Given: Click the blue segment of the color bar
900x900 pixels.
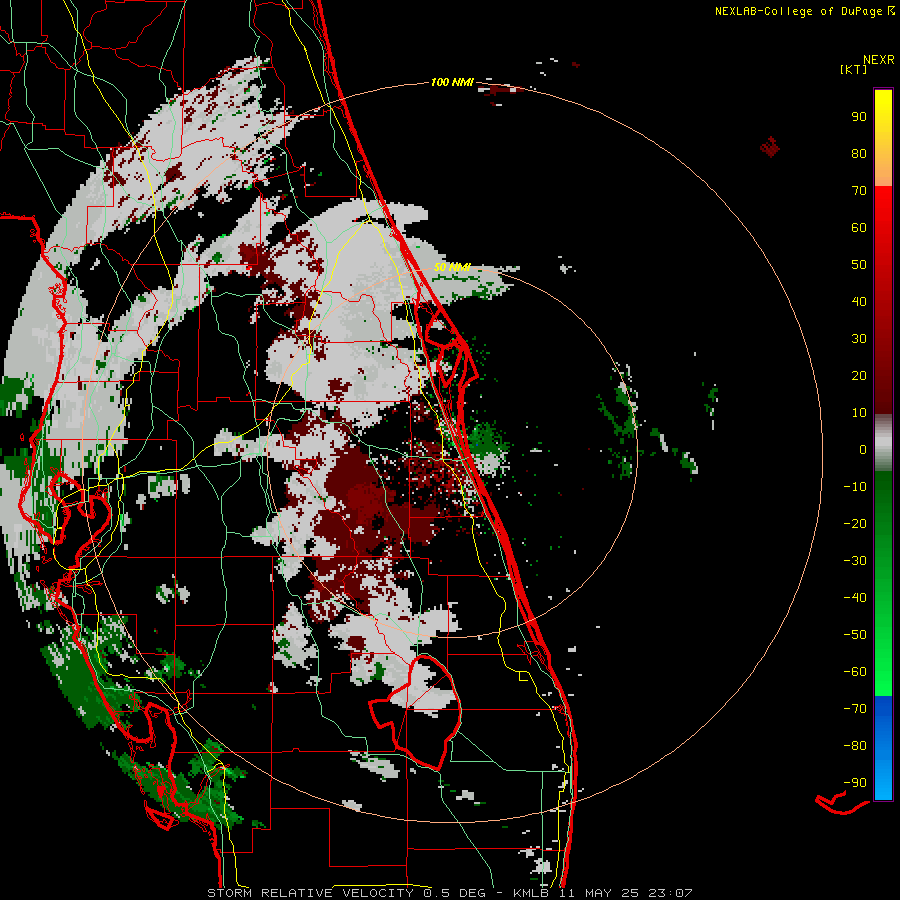Looking at the screenshot, I should tap(883, 747).
